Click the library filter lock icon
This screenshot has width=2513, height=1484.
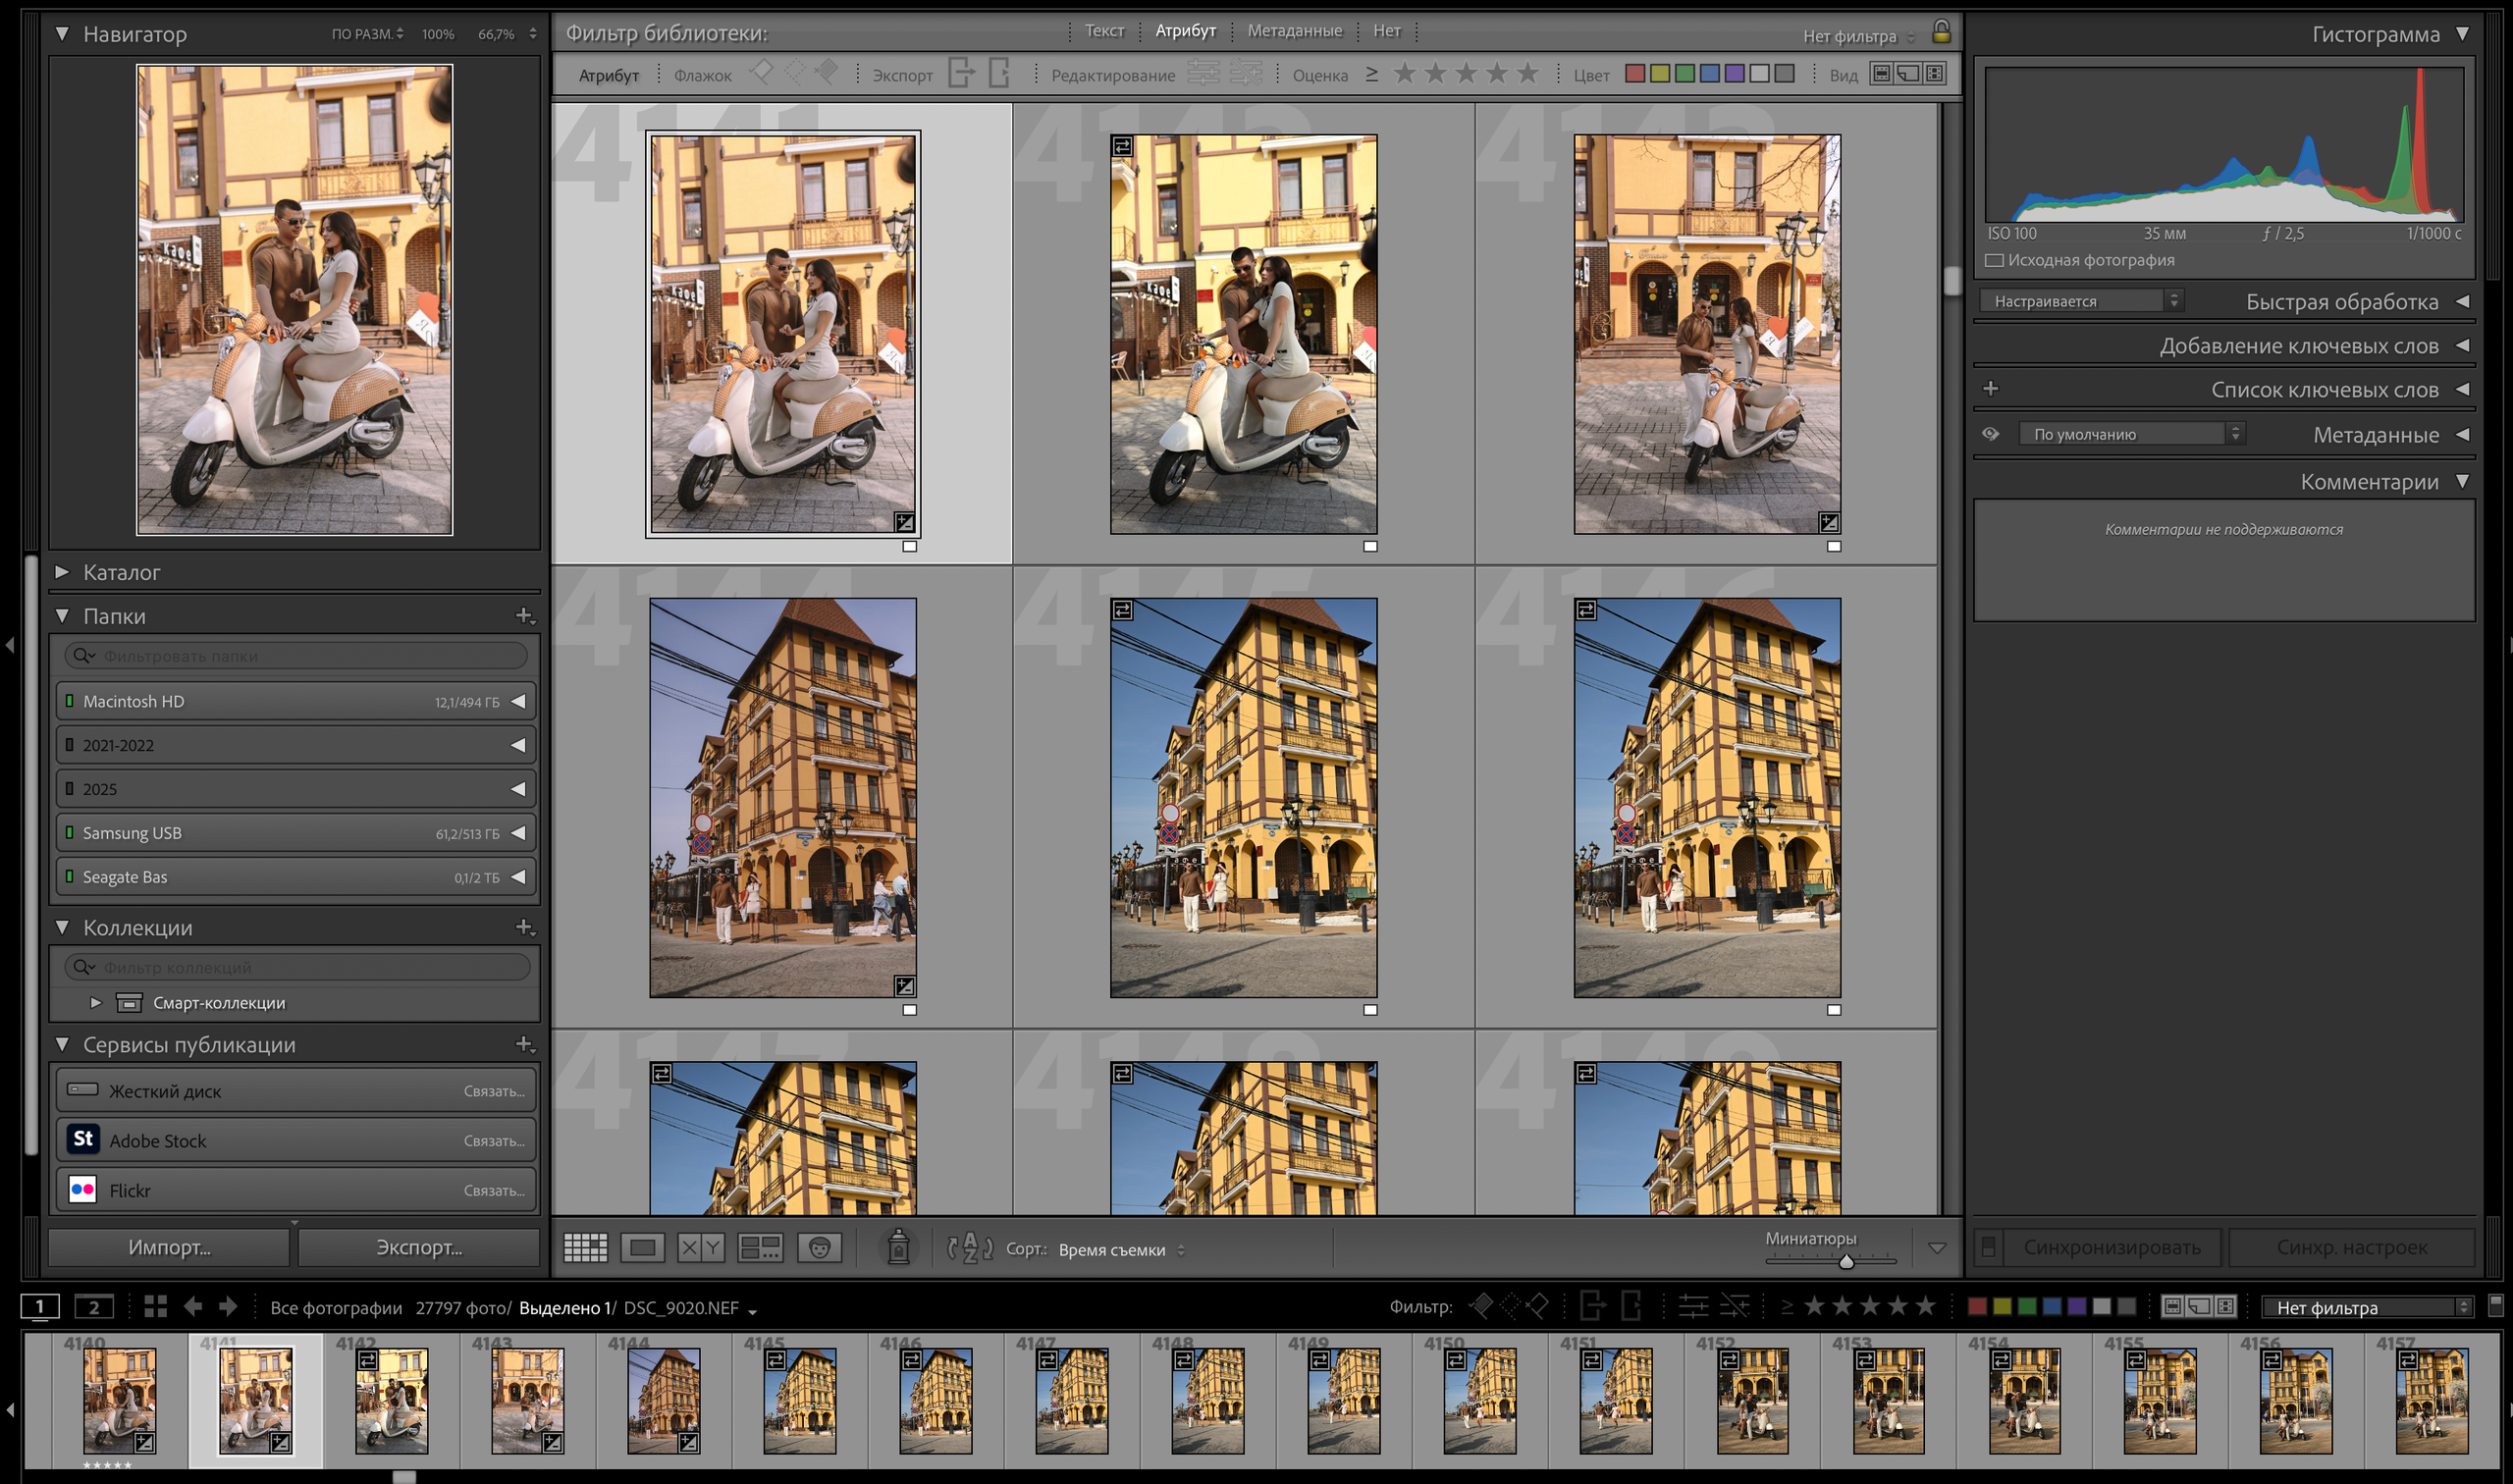coord(1940,32)
